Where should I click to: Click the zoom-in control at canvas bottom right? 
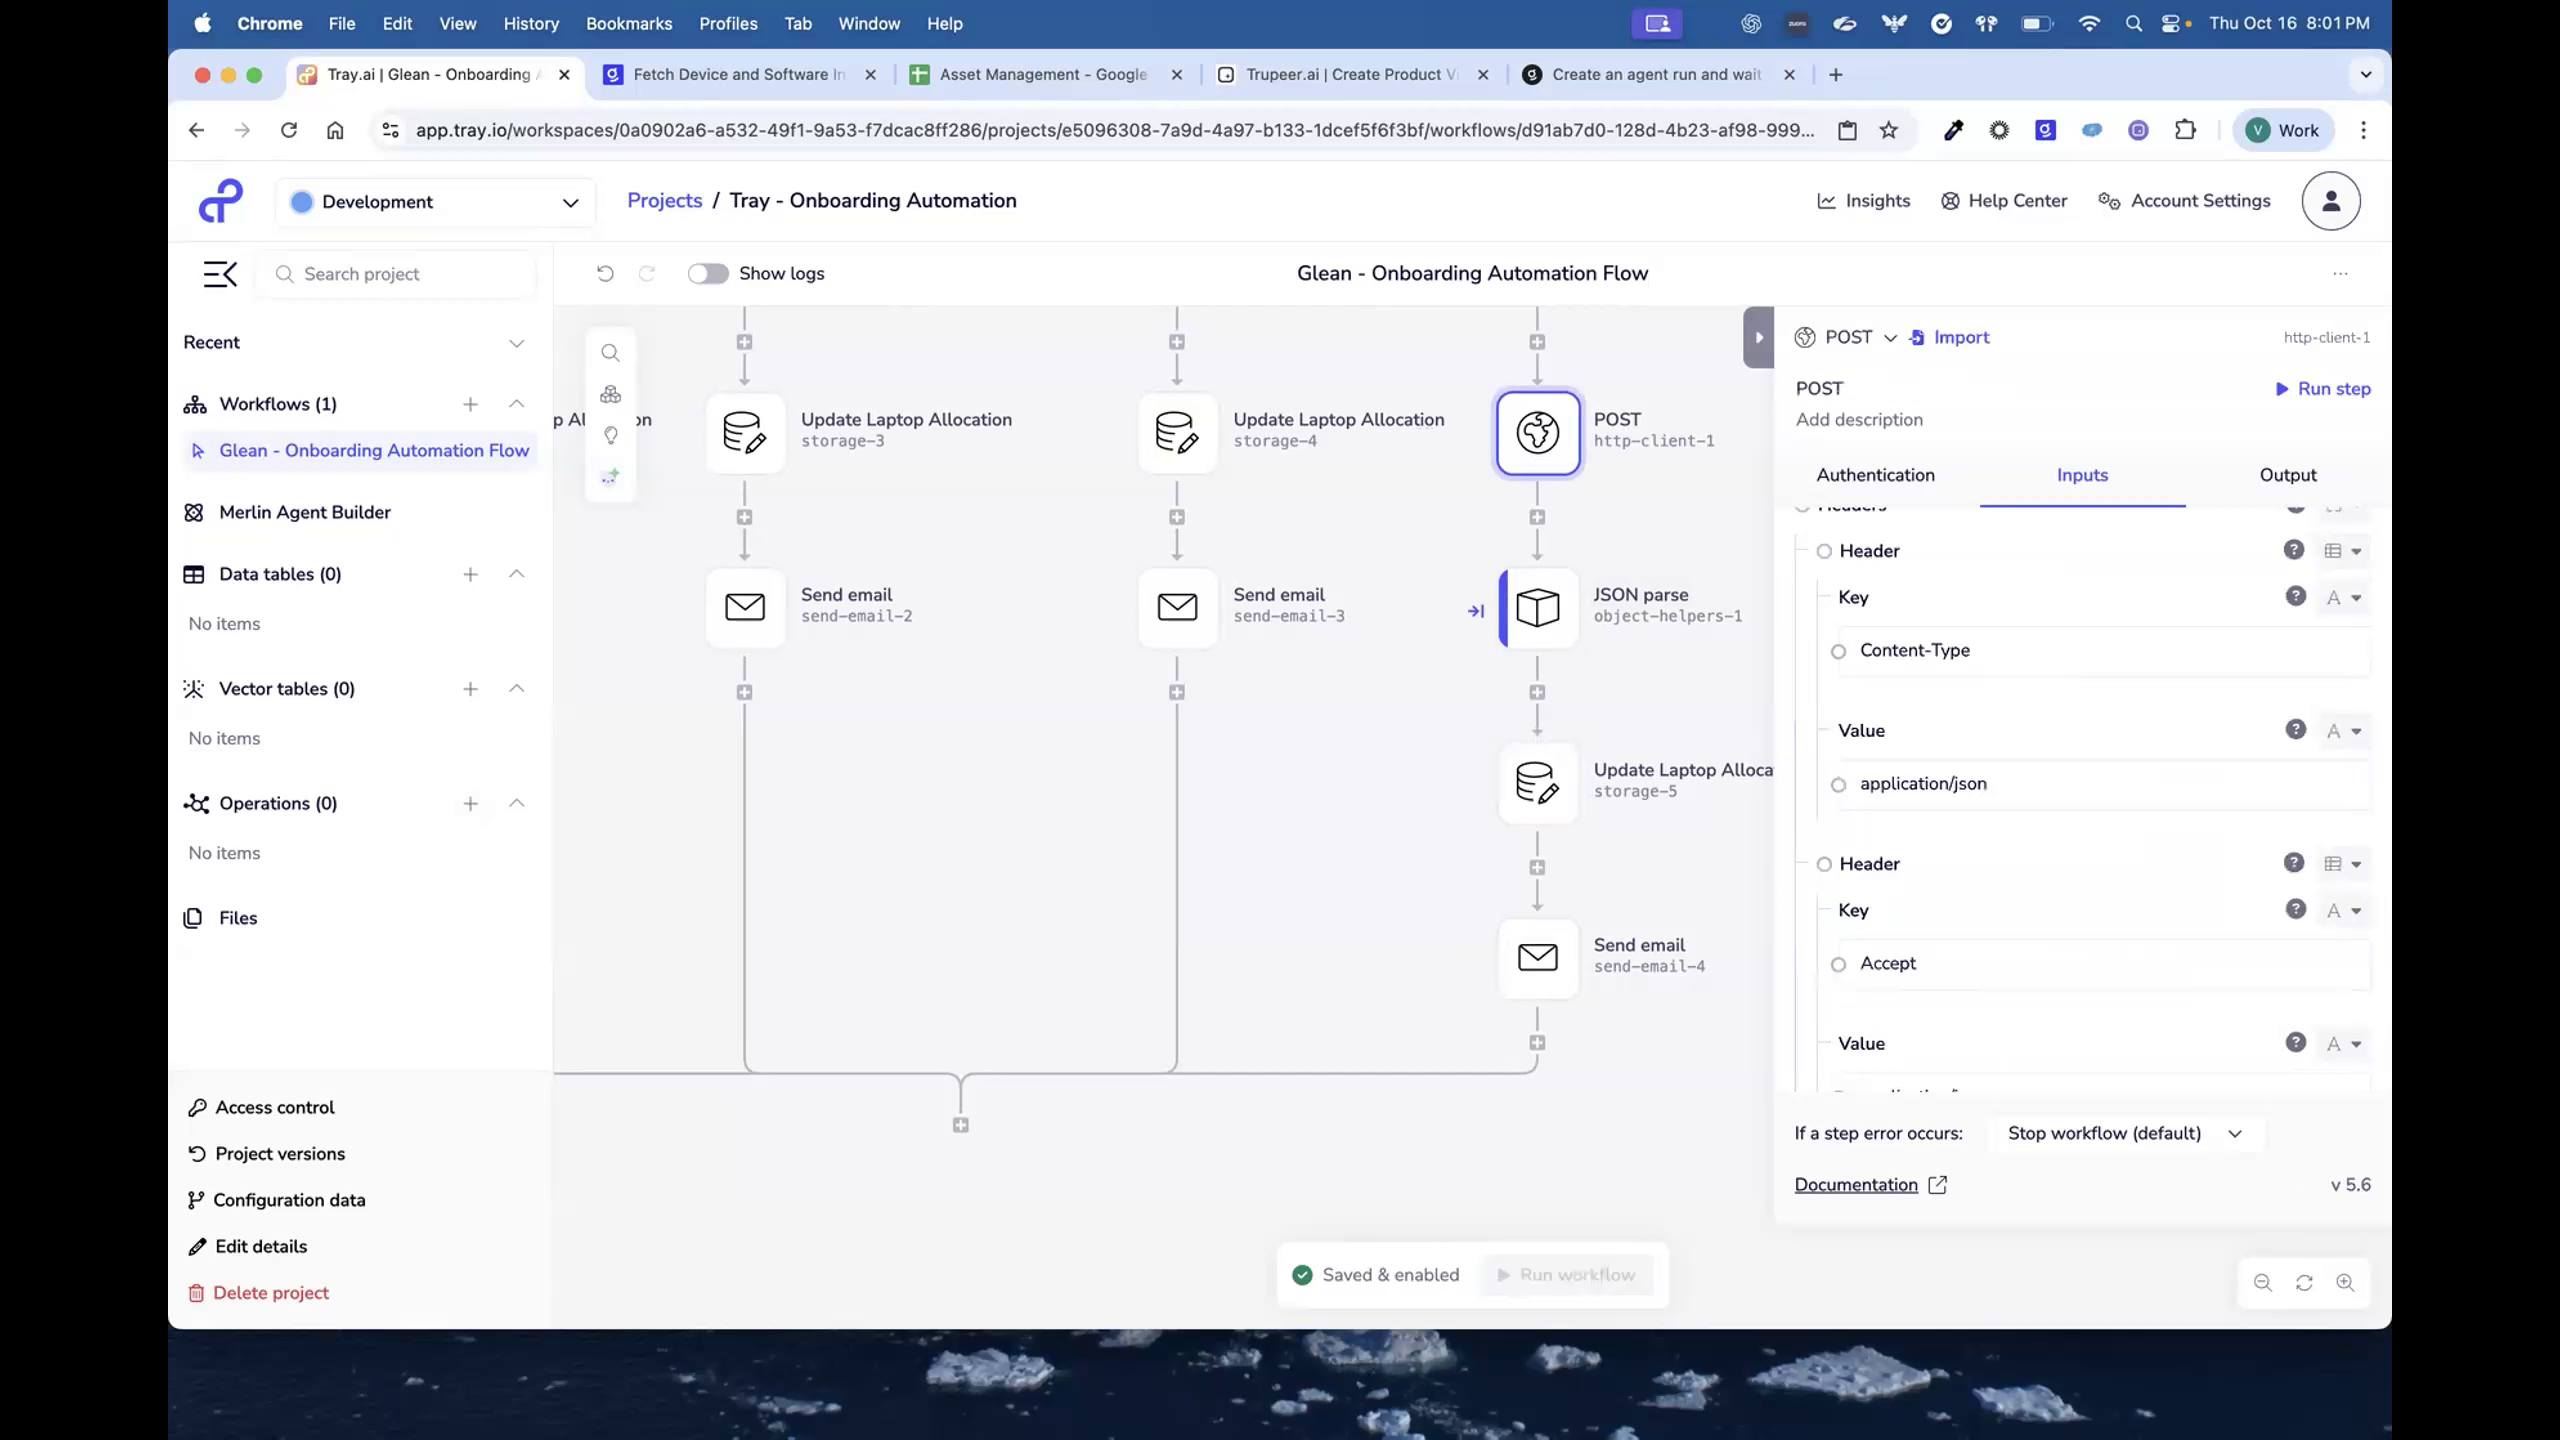pos(2346,1283)
